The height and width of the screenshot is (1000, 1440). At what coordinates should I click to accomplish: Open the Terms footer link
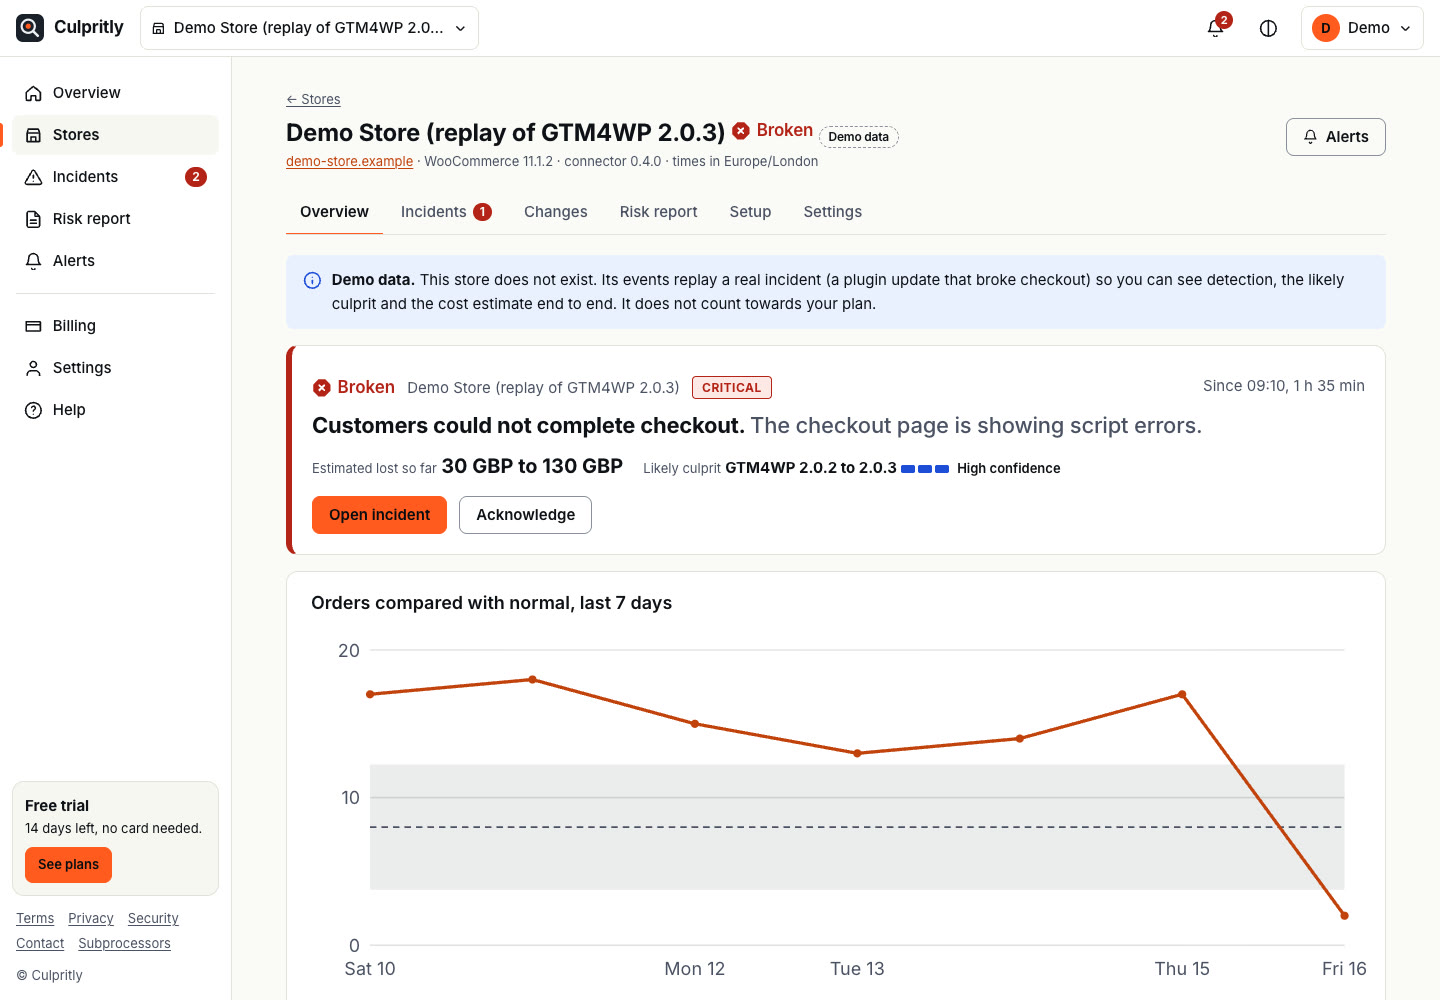(x=35, y=918)
